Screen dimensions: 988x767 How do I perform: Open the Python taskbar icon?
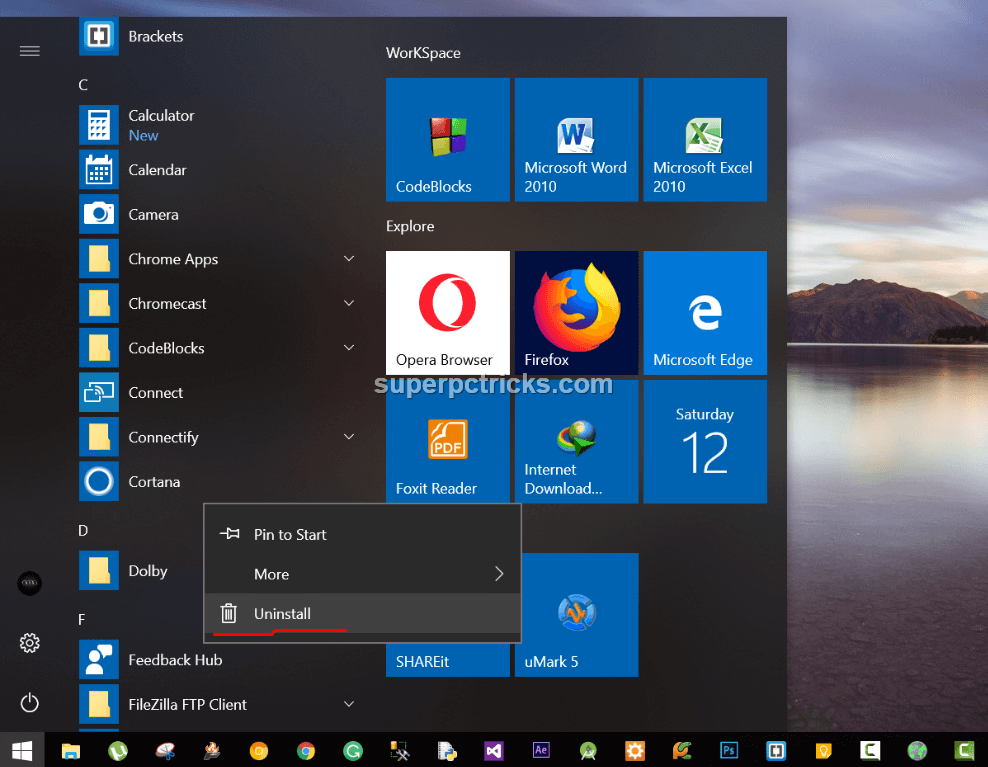pos(447,751)
